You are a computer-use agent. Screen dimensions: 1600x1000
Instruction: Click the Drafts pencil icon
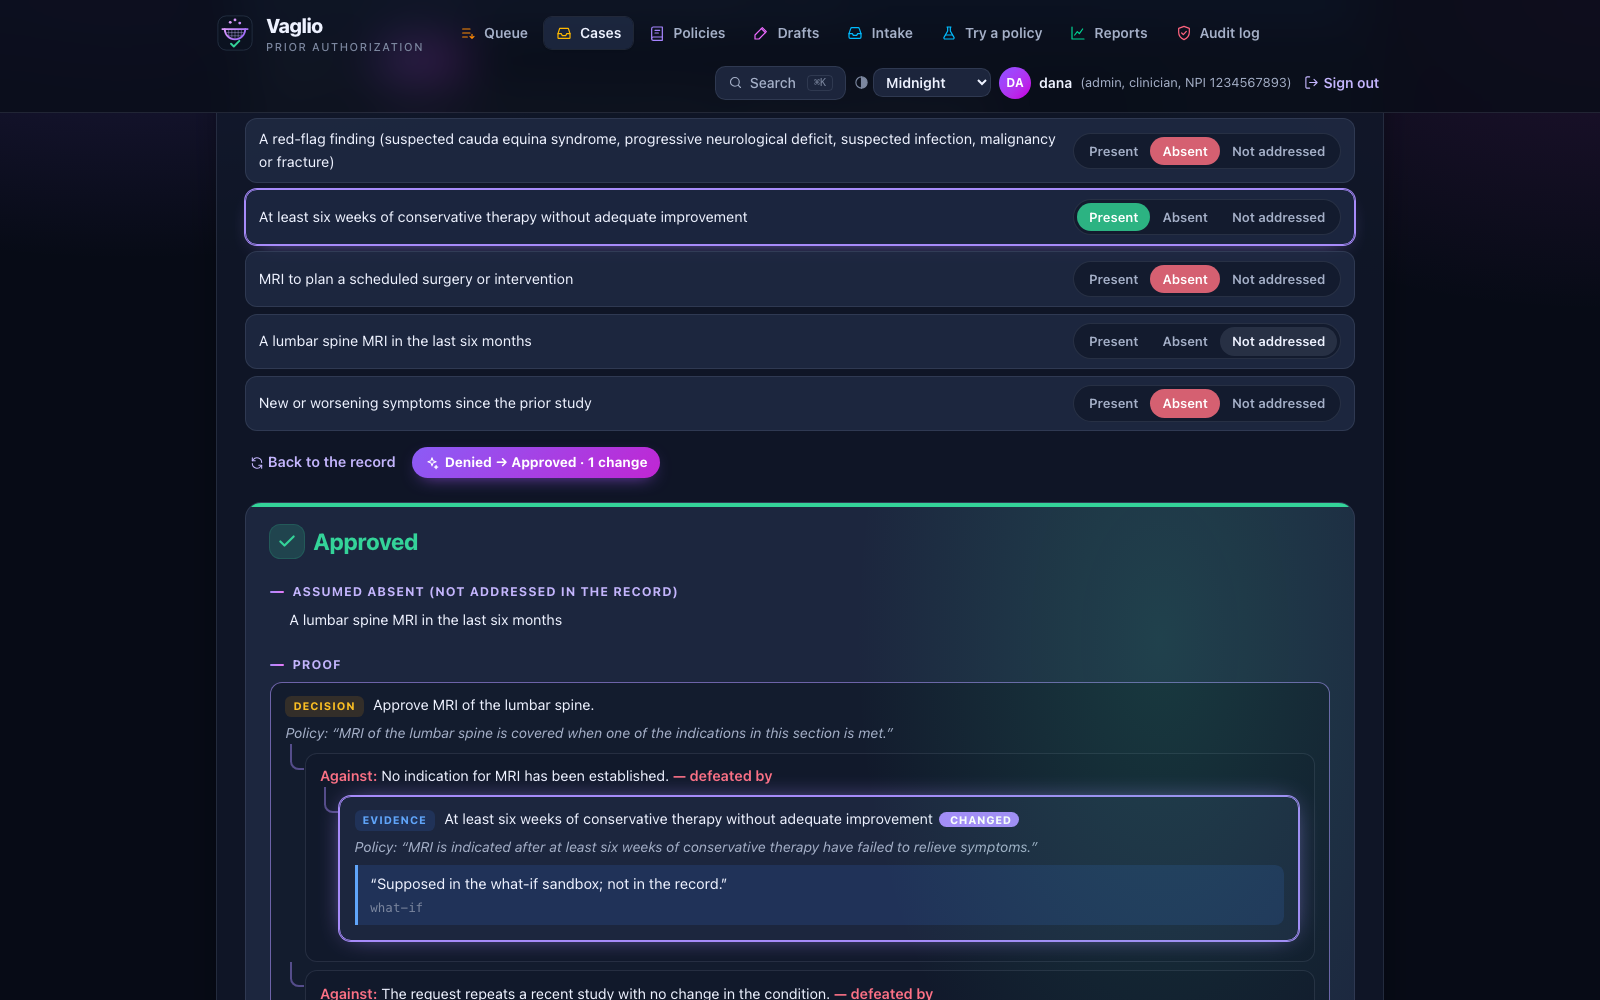[761, 33]
